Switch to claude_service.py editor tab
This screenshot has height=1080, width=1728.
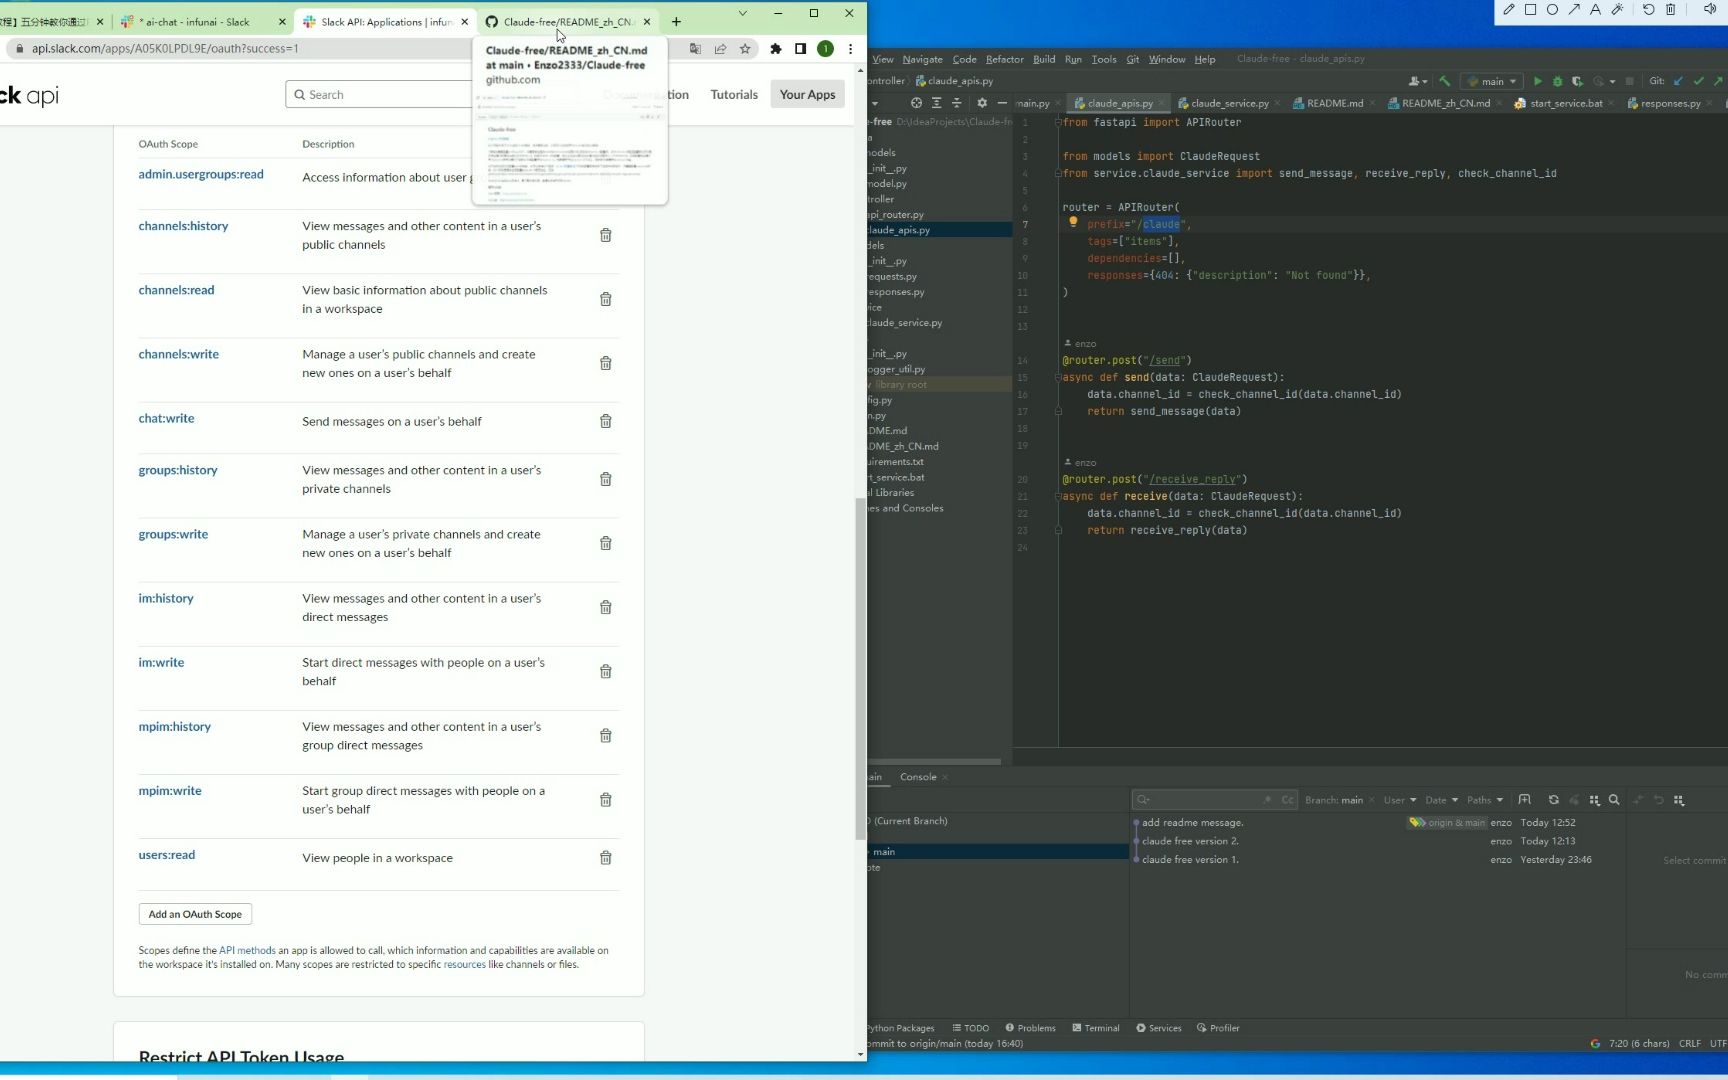coord(1229,103)
